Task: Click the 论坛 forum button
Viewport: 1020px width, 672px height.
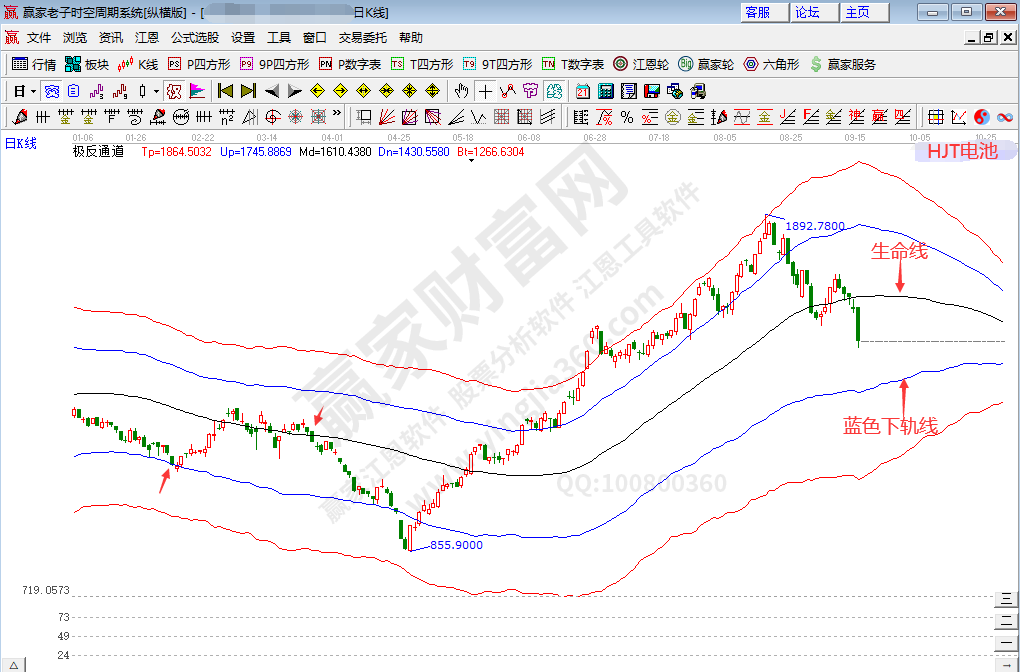Action: [x=807, y=12]
